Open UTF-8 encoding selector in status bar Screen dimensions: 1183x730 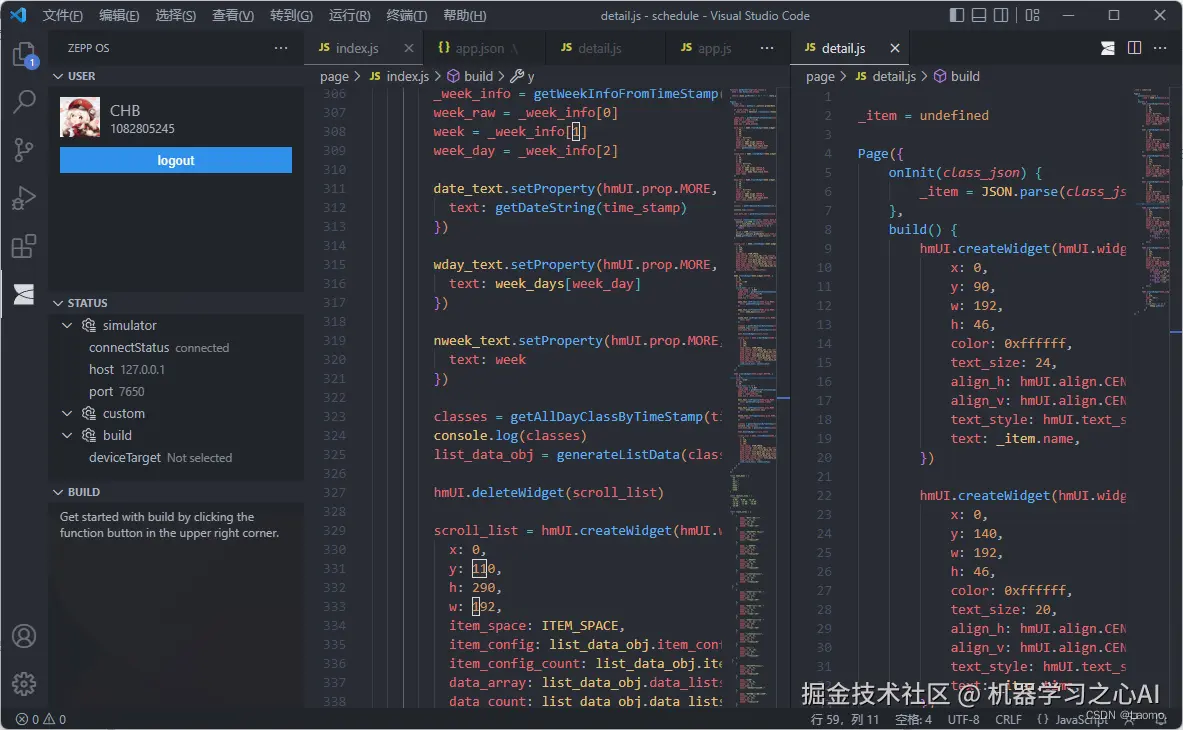[963, 719]
